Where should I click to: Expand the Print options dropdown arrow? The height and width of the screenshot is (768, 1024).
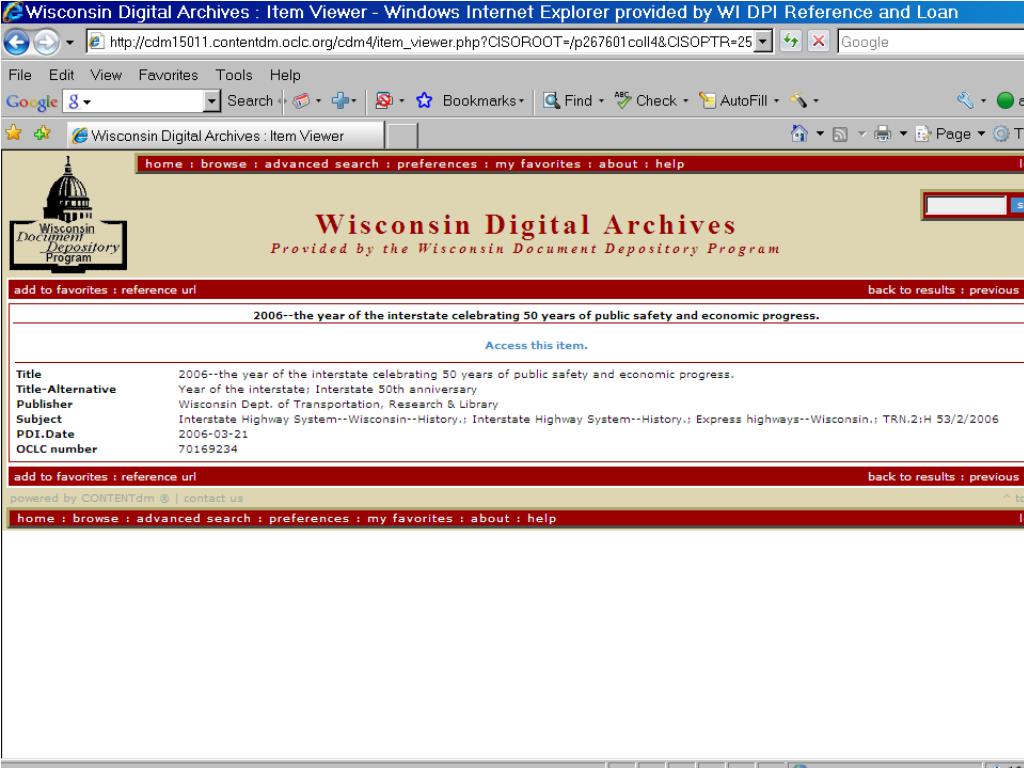pyautogui.click(x=903, y=134)
